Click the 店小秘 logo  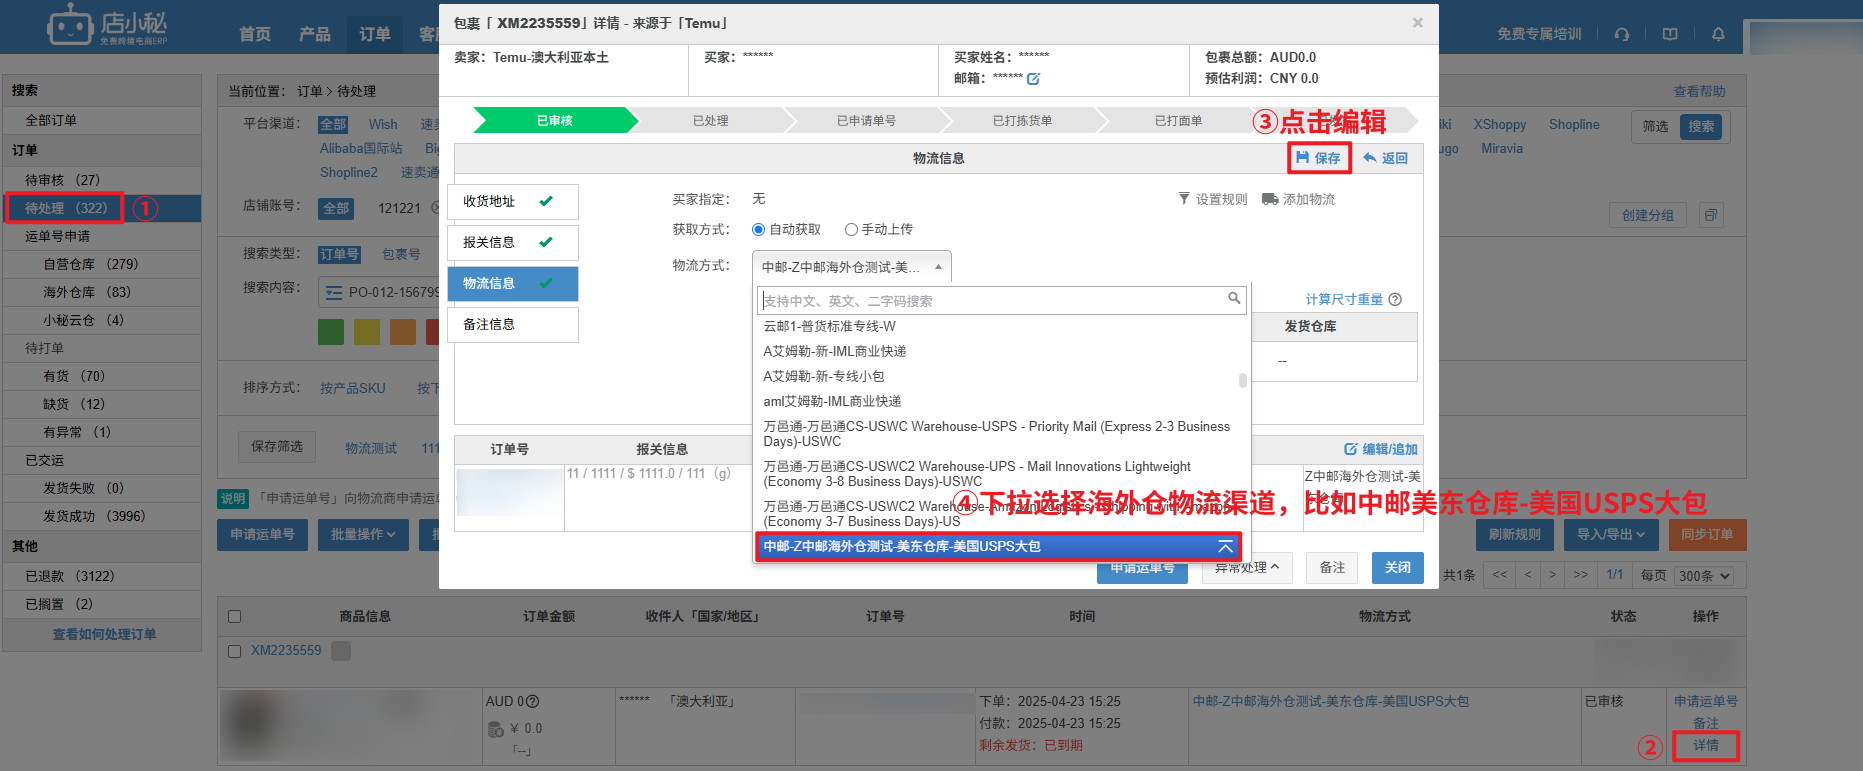107,25
